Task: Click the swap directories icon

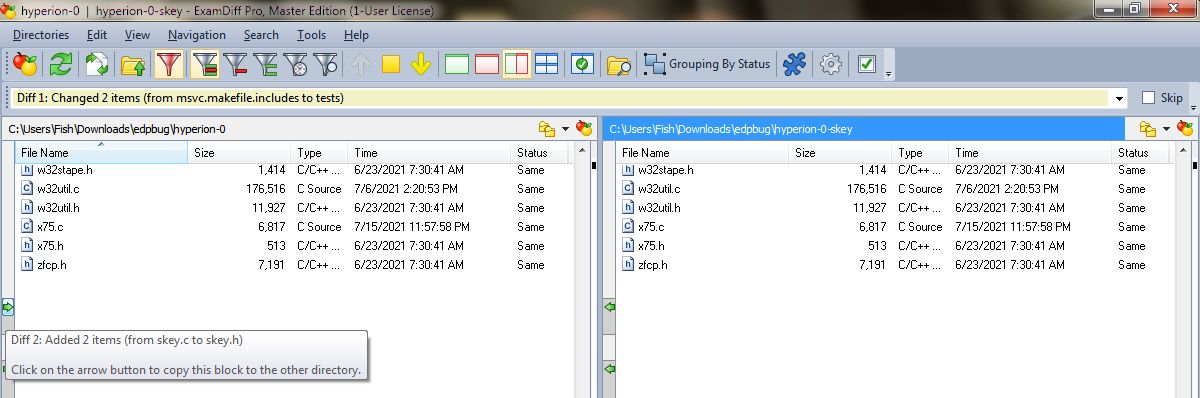Action: [97, 65]
